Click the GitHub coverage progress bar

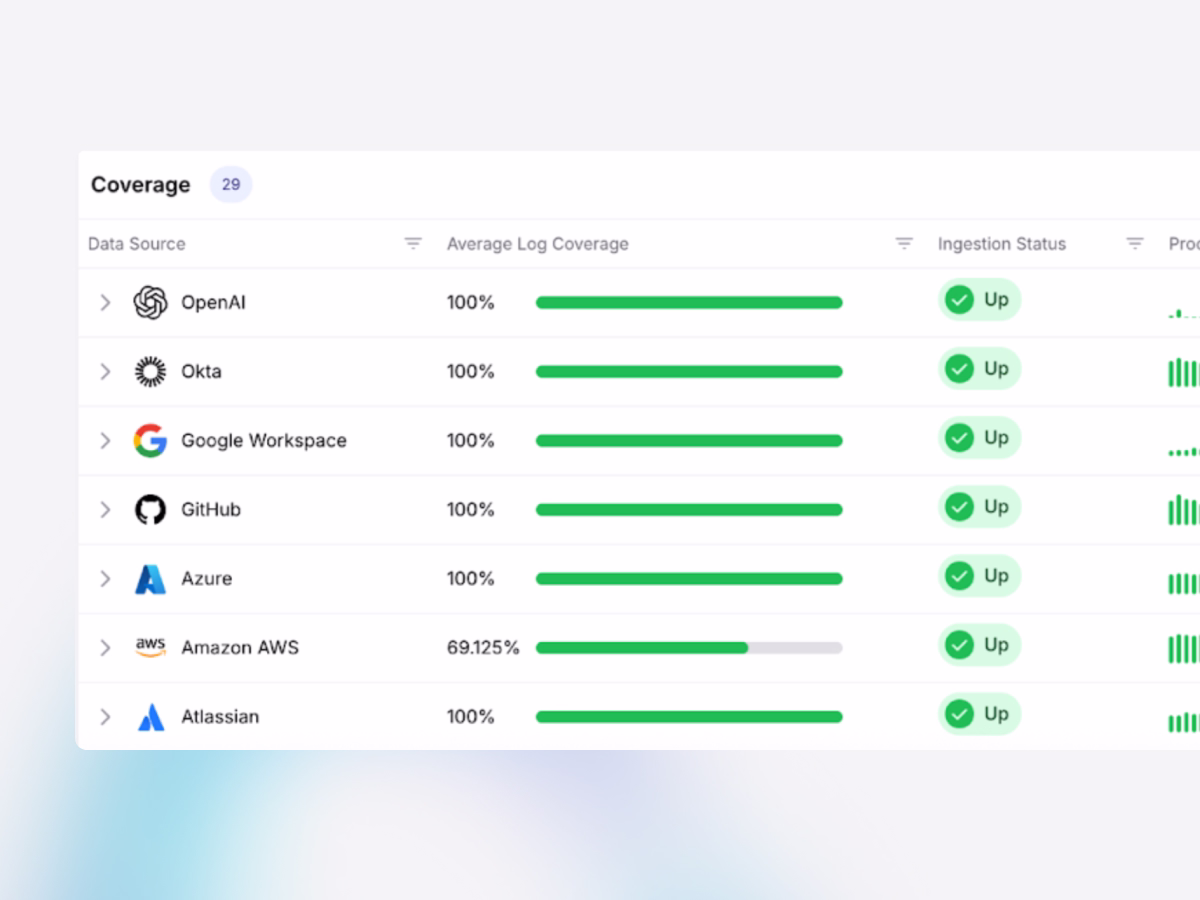pos(689,509)
